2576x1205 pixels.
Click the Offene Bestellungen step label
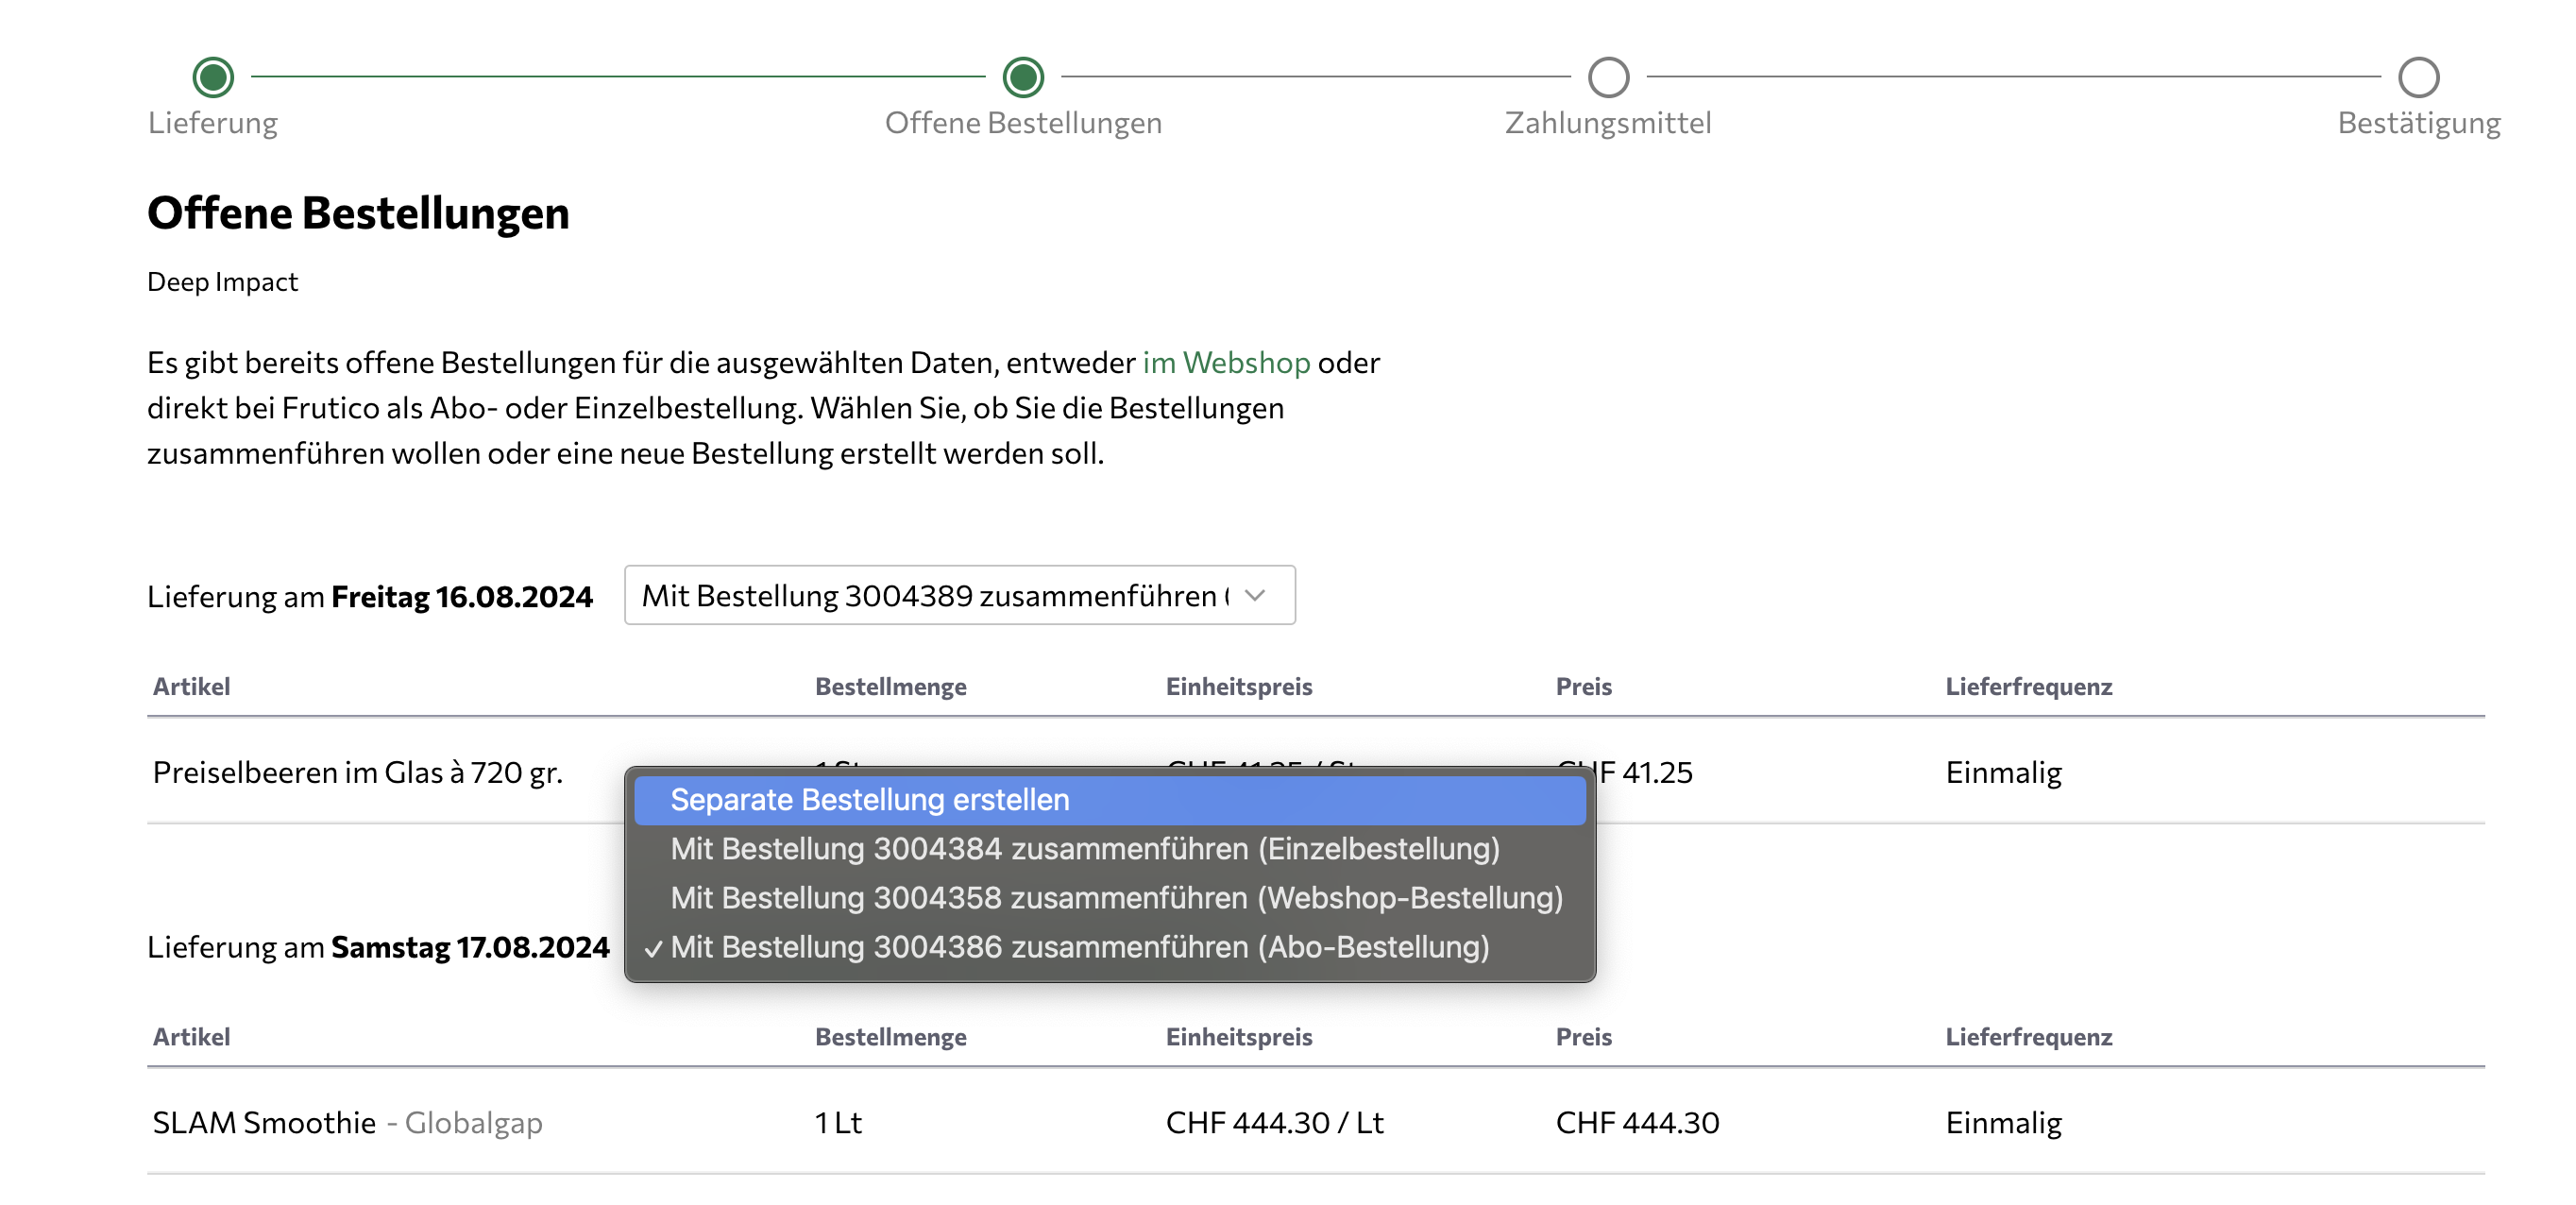[x=1023, y=123]
